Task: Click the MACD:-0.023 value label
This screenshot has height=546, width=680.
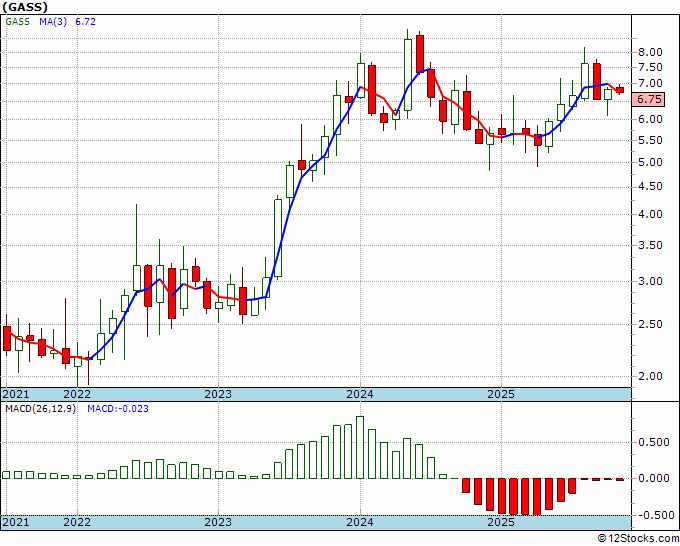Action: (118, 409)
